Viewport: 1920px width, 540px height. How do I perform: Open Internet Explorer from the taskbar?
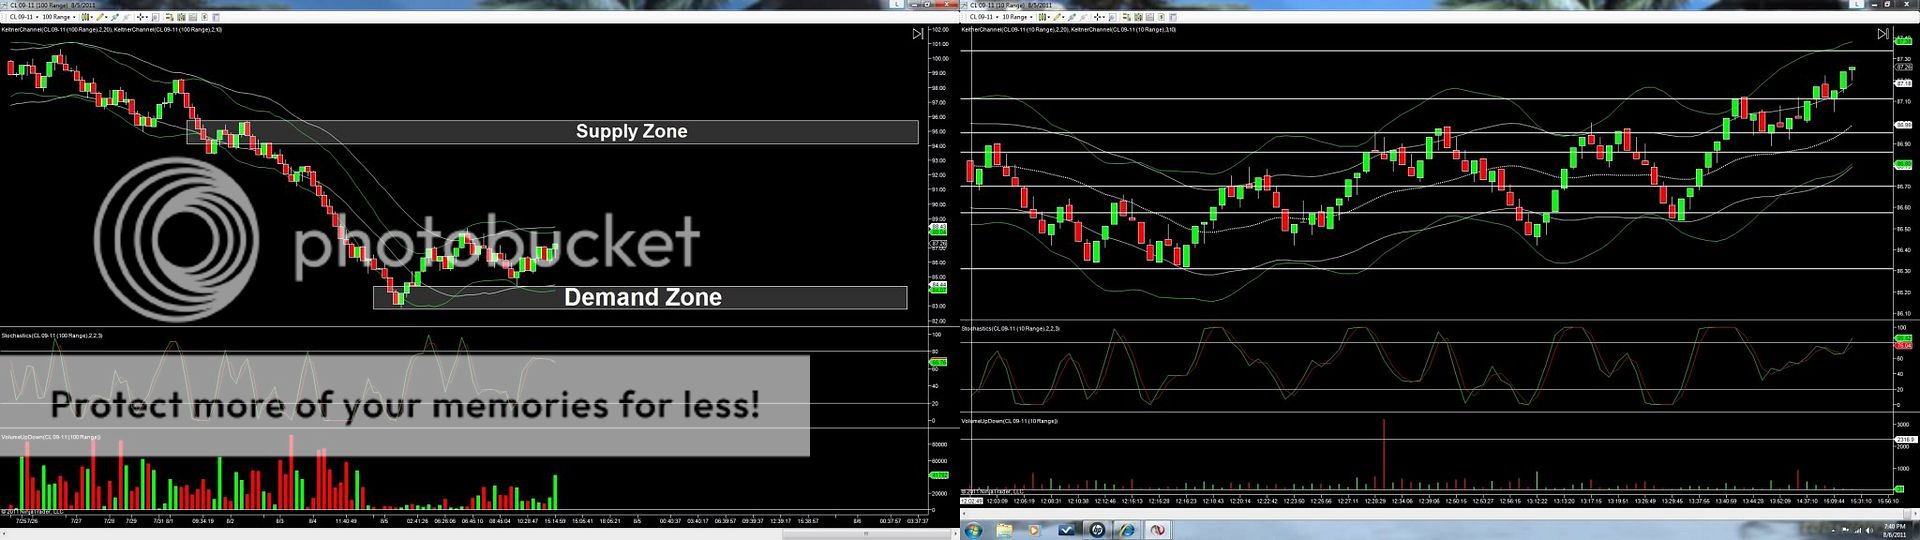click(x=1127, y=530)
